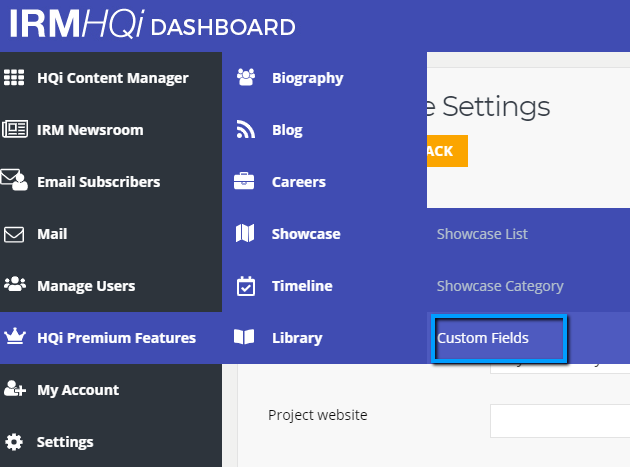
Task: Choose the Custom Fields submenu option
Action: coord(483,338)
